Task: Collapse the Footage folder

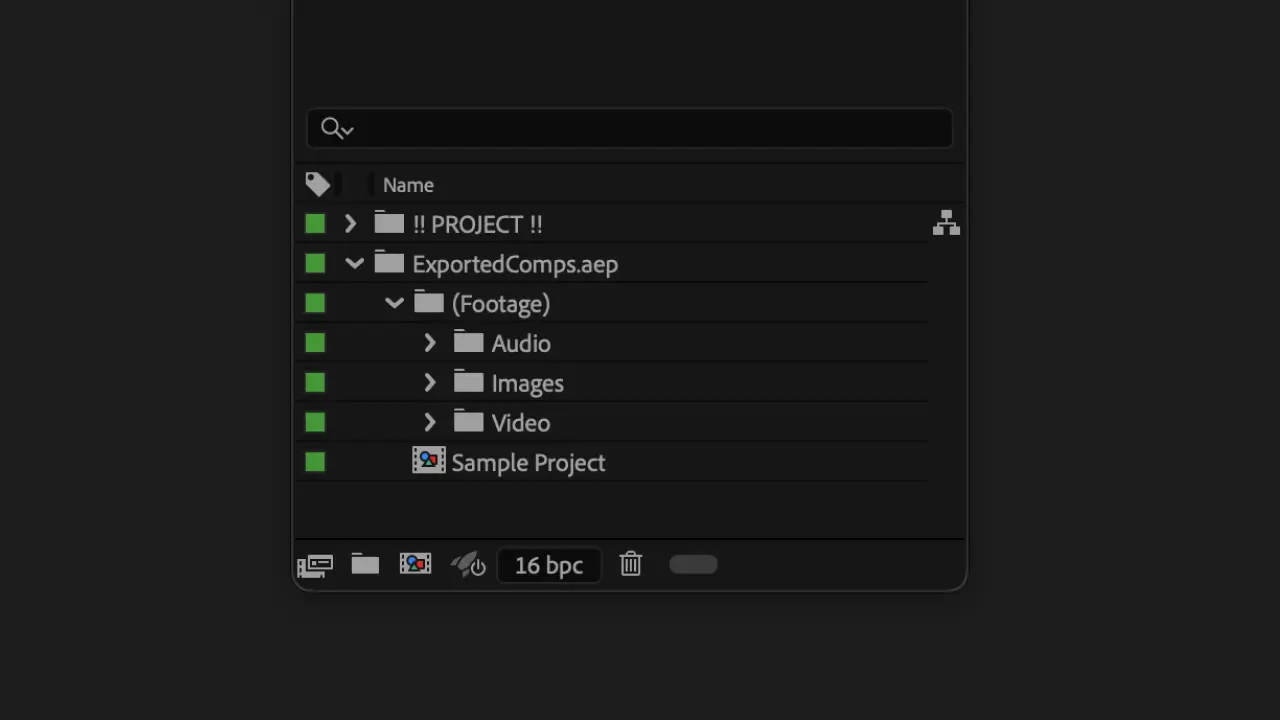Action: 394,303
